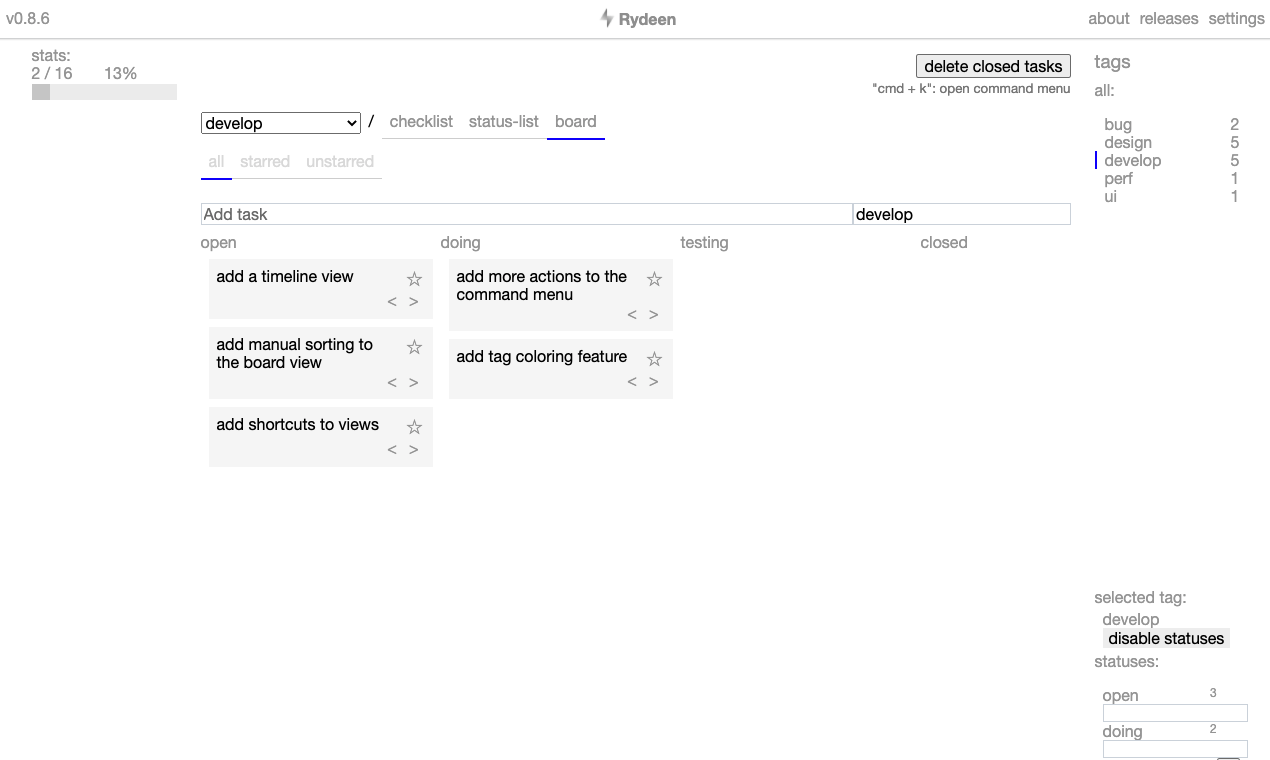Click the Rydeen lightning logo

(x=606, y=18)
